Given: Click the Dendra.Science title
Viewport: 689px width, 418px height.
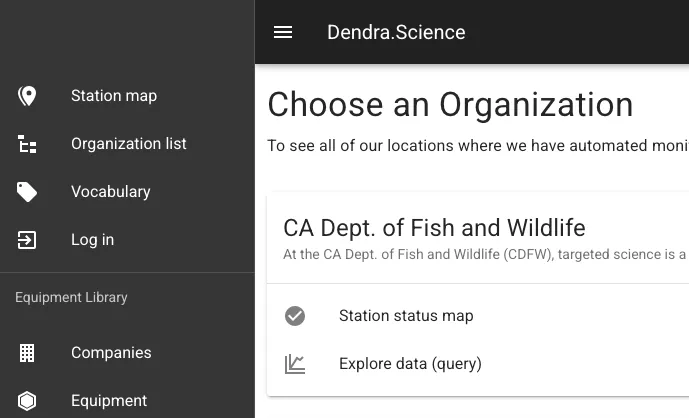Looking at the screenshot, I should coord(396,32).
